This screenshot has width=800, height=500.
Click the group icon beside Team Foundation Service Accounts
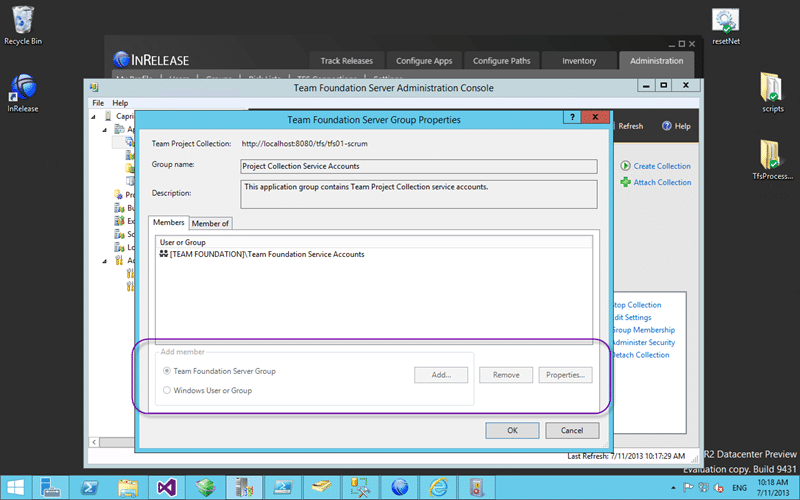(164, 254)
